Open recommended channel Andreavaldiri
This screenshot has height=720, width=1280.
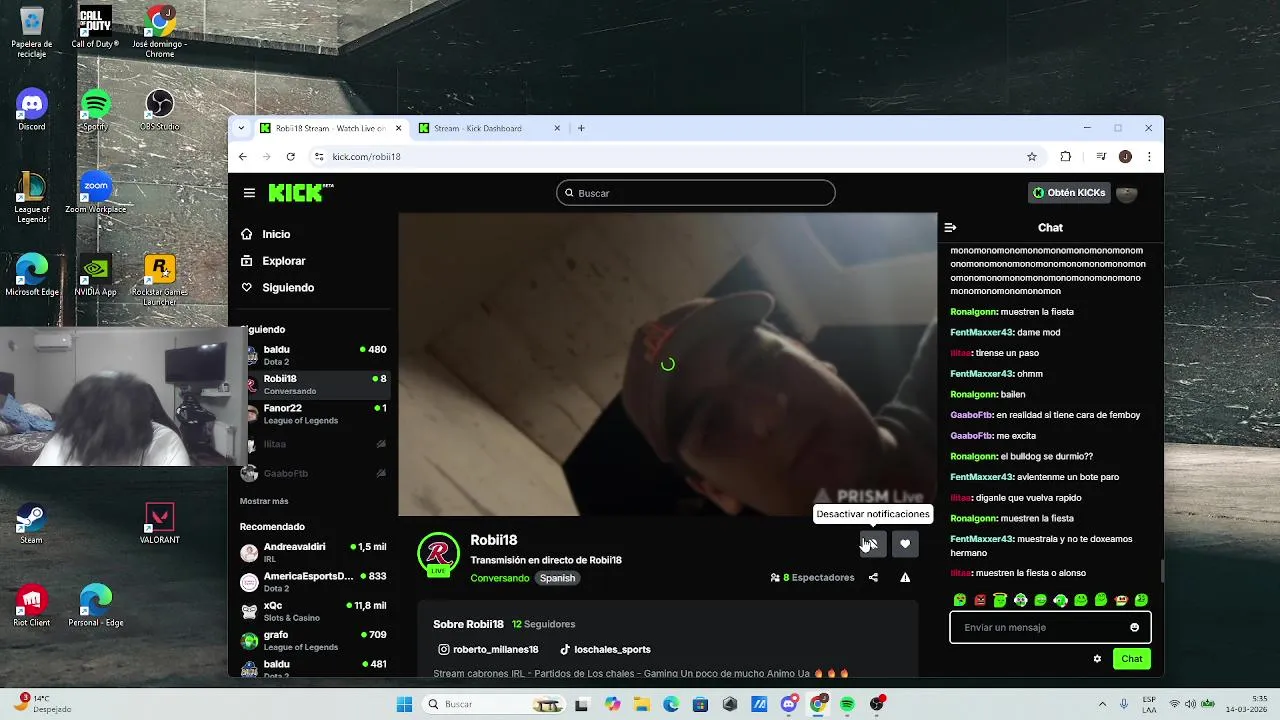[x=314, y=553]
